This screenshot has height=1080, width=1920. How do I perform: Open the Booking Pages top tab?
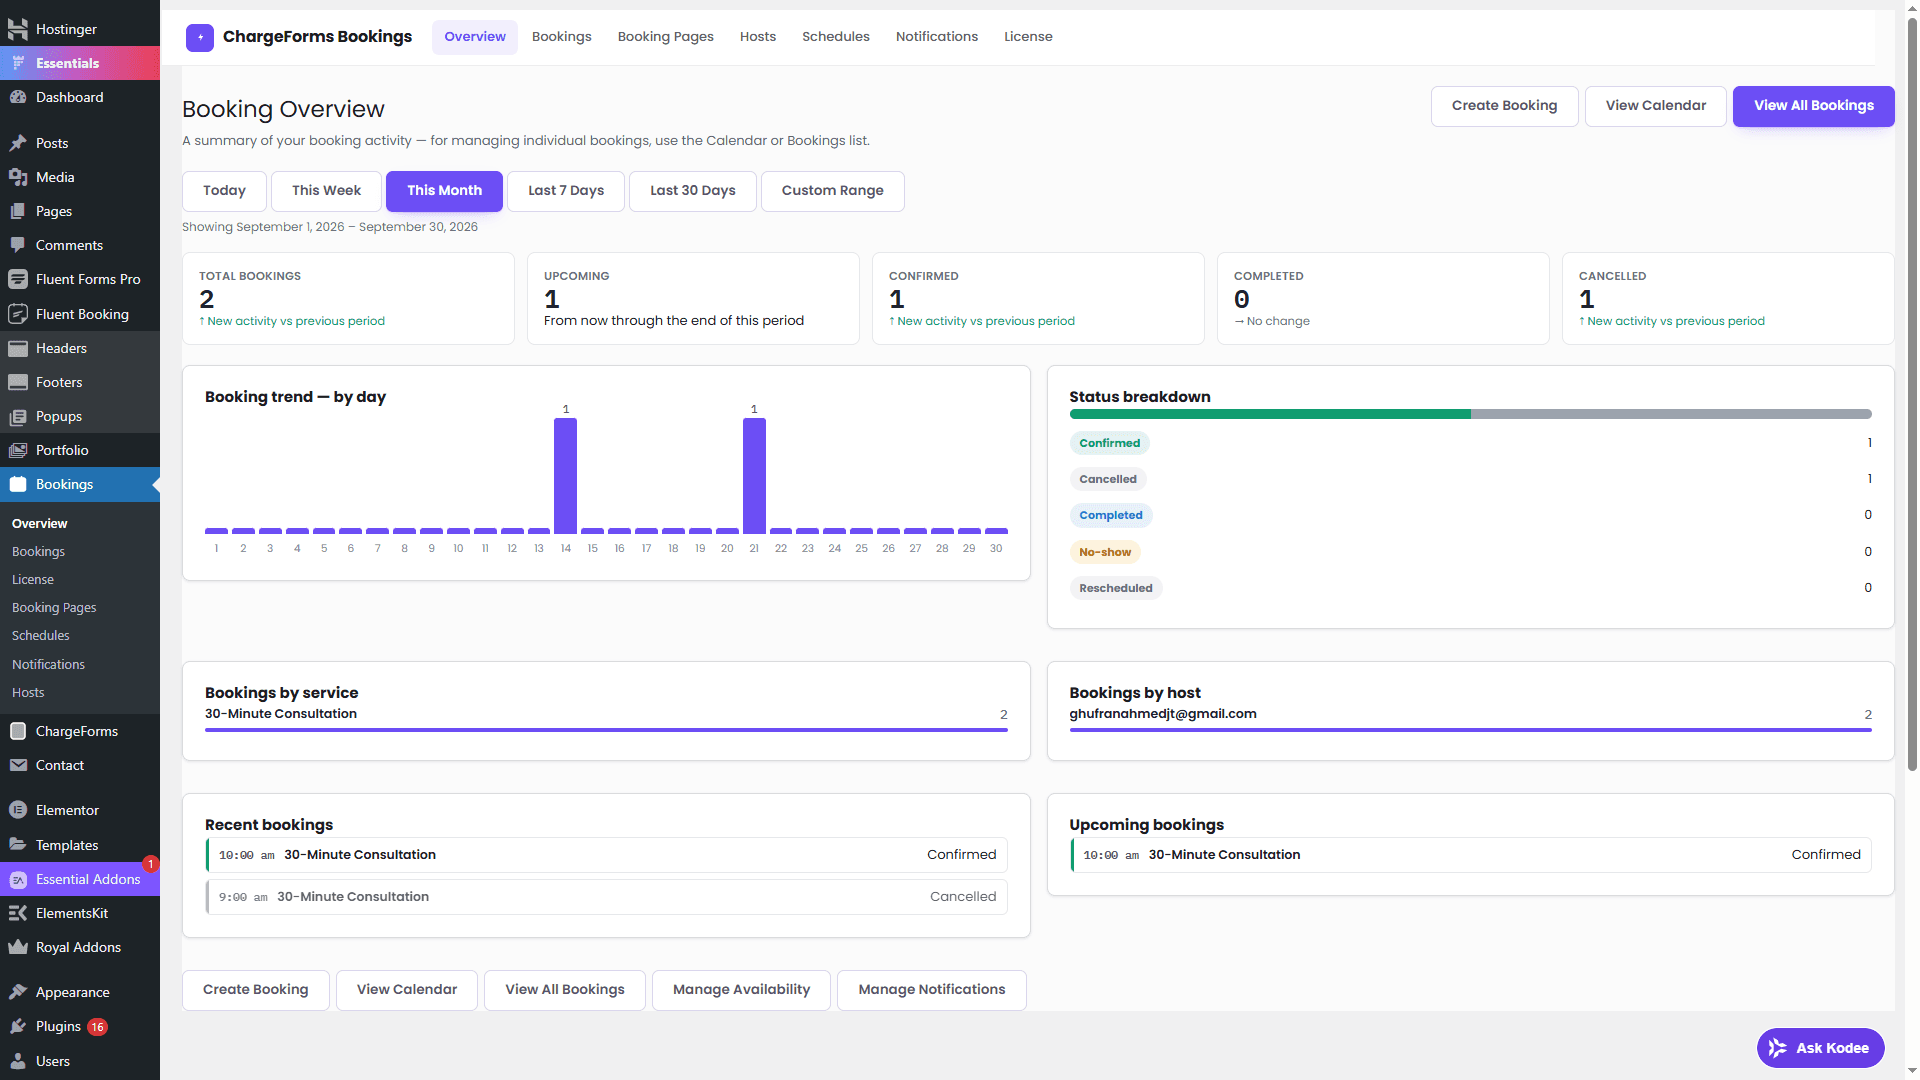click(x=666, y=37)
